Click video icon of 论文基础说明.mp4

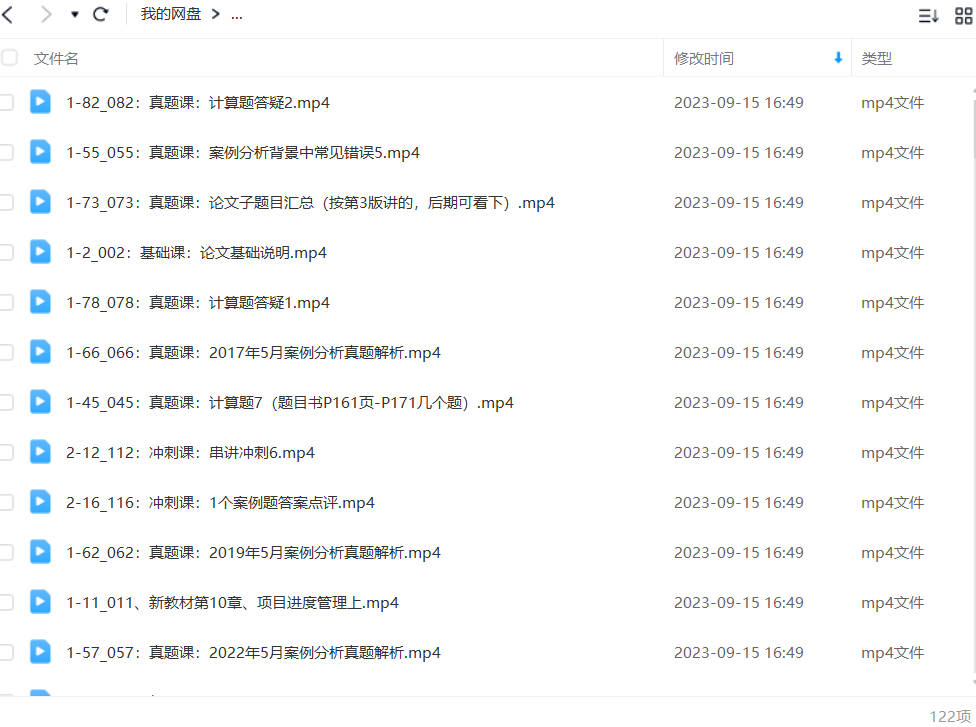point(40,251)
